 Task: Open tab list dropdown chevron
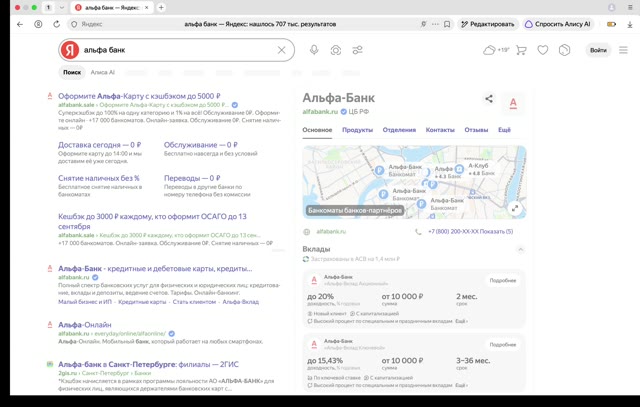click(62, 7)
